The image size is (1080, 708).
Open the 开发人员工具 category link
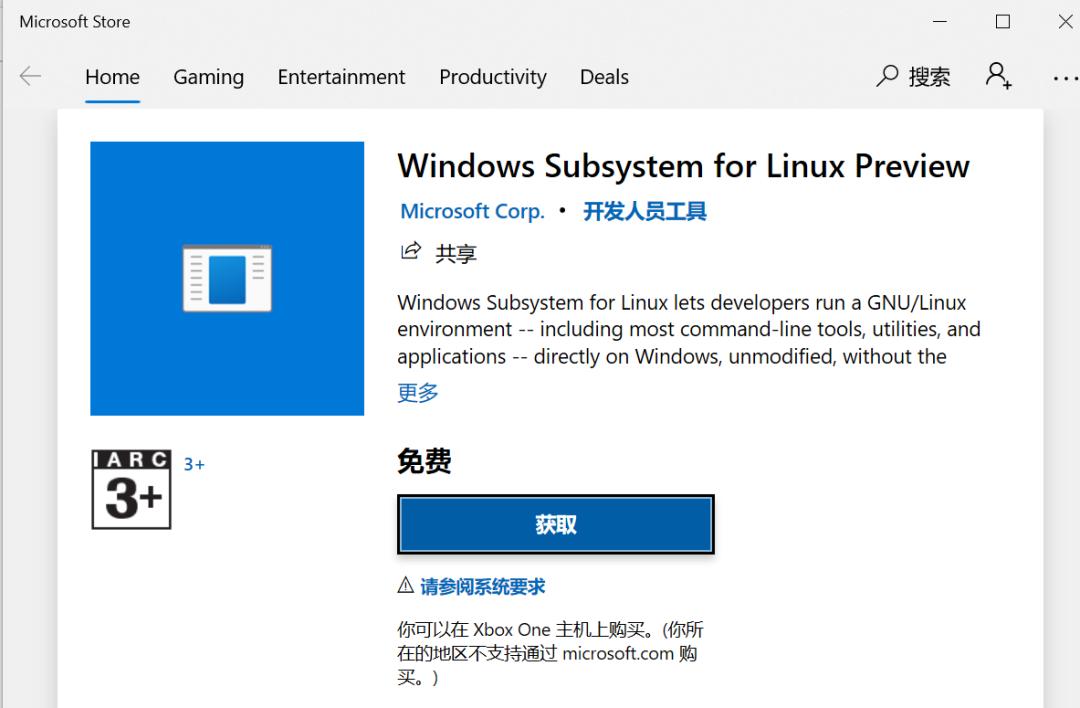[x=645, y=211]
